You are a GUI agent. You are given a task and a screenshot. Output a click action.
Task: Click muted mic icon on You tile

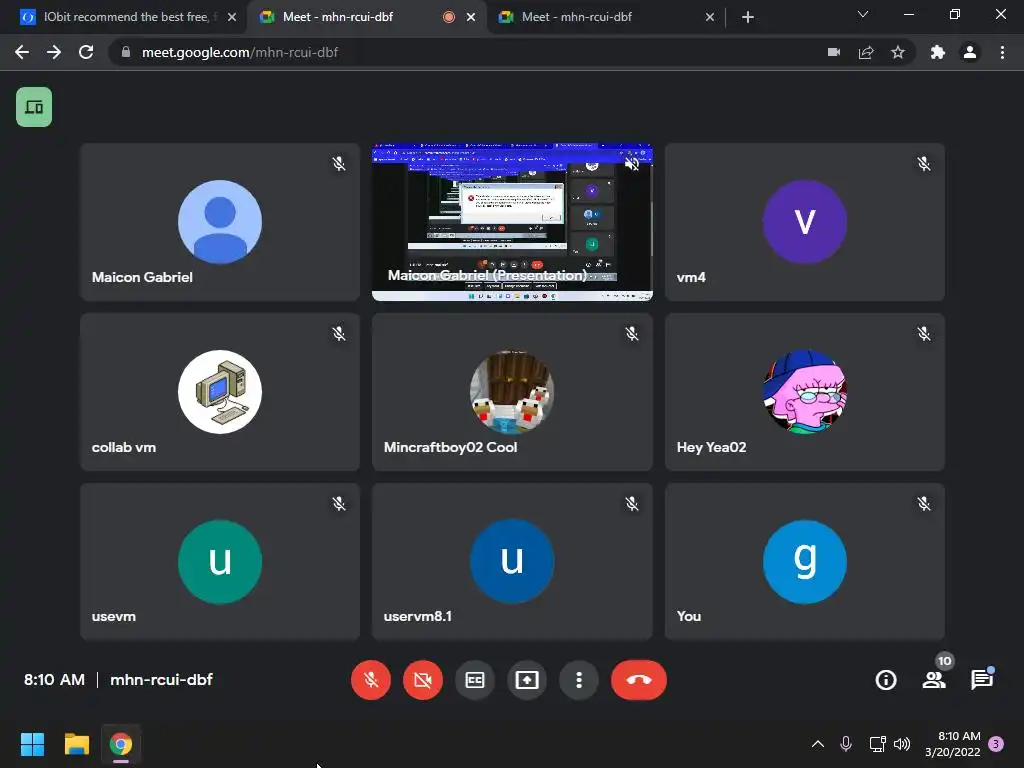coord(924,504)
